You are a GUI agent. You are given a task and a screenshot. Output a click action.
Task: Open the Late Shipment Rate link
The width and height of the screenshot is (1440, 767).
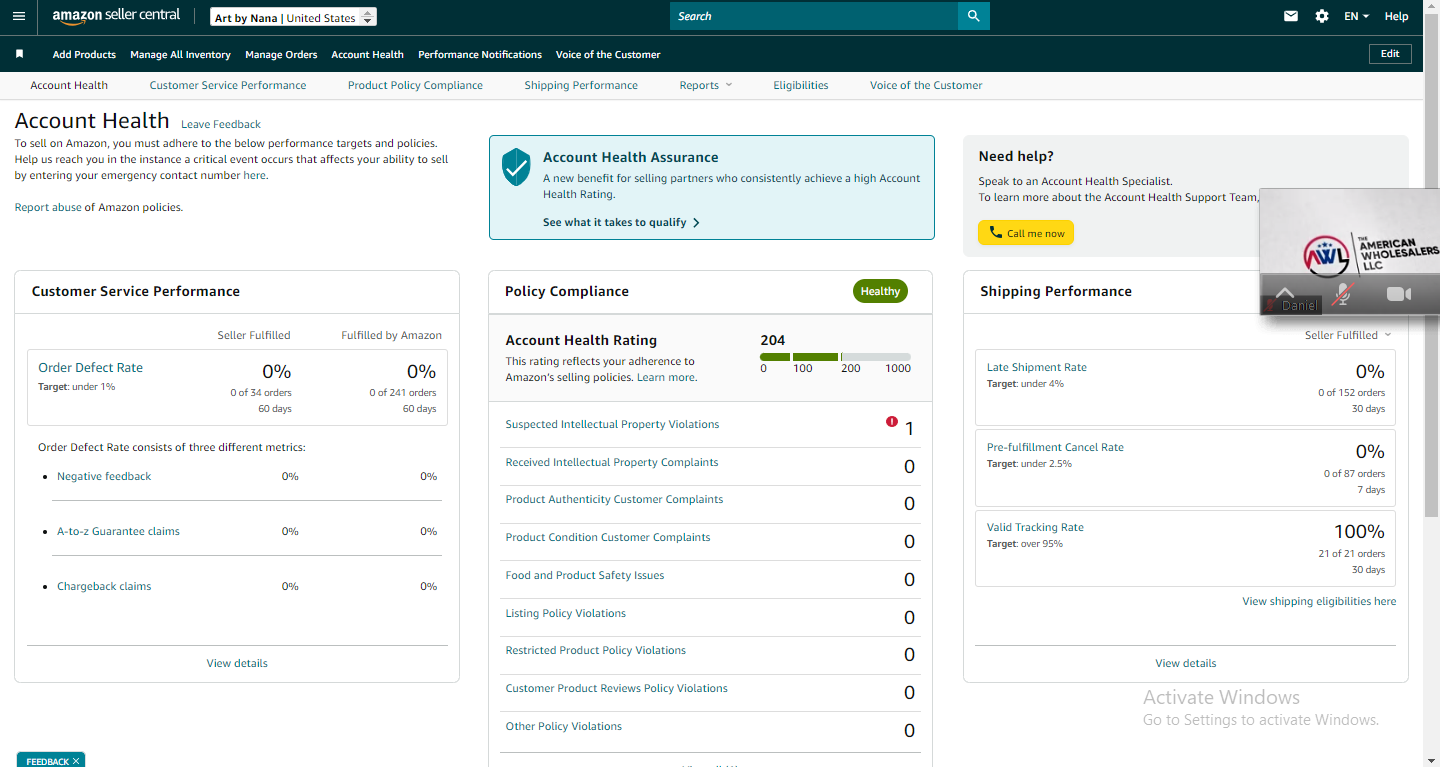pyautogui.click(x=1037, y=367)
